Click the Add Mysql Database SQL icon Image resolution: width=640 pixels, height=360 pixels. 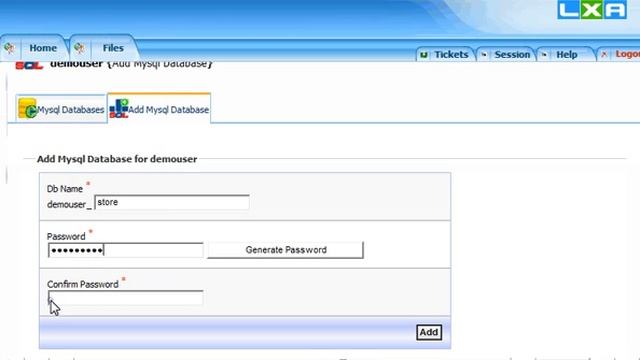[x=119, y=109]
